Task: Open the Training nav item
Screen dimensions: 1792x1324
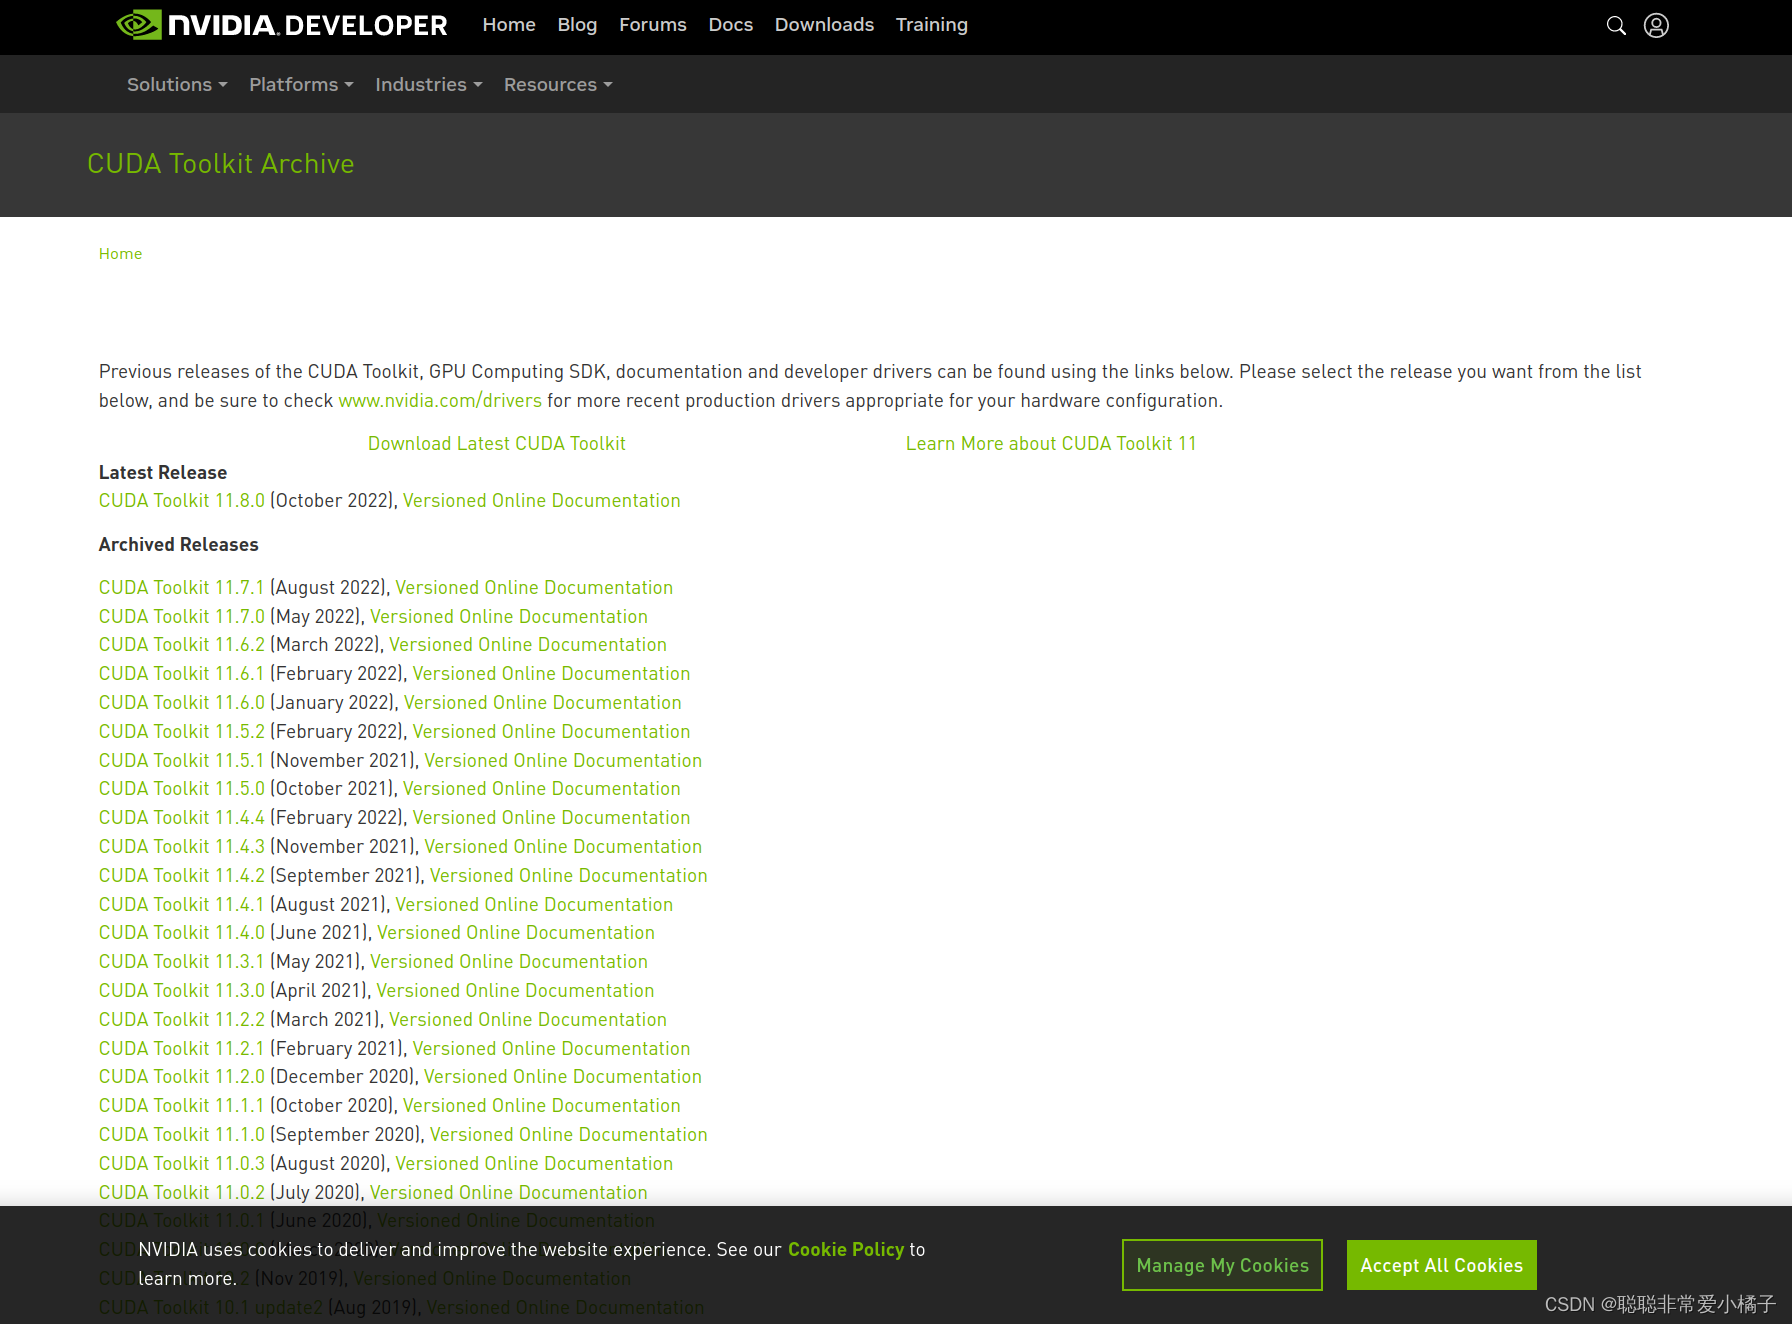Action: click(932, 25)
